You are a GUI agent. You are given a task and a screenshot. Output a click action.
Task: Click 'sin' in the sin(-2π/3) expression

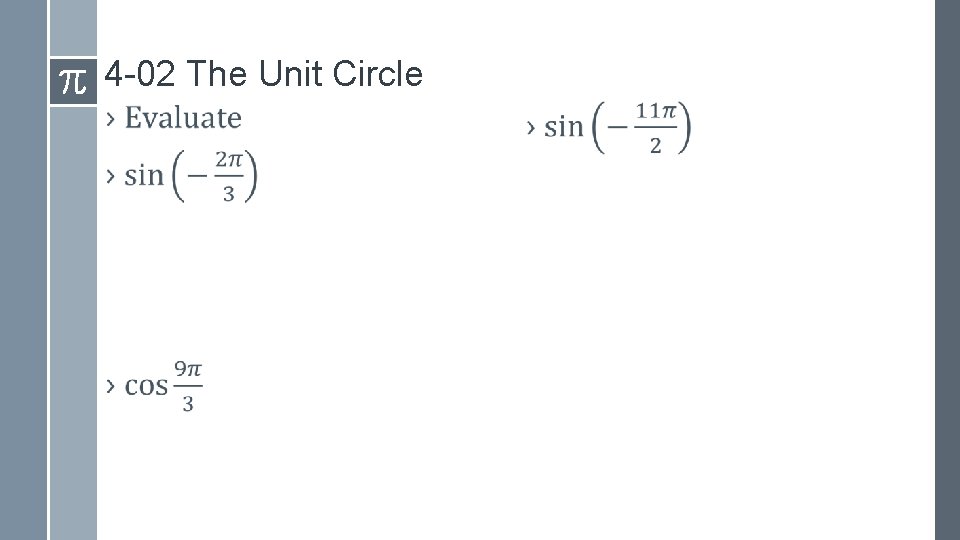click(143, 176)
